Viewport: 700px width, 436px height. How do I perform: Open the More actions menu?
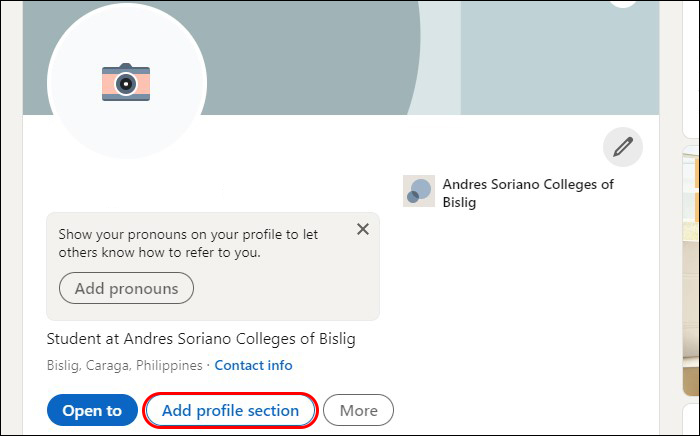358,410
